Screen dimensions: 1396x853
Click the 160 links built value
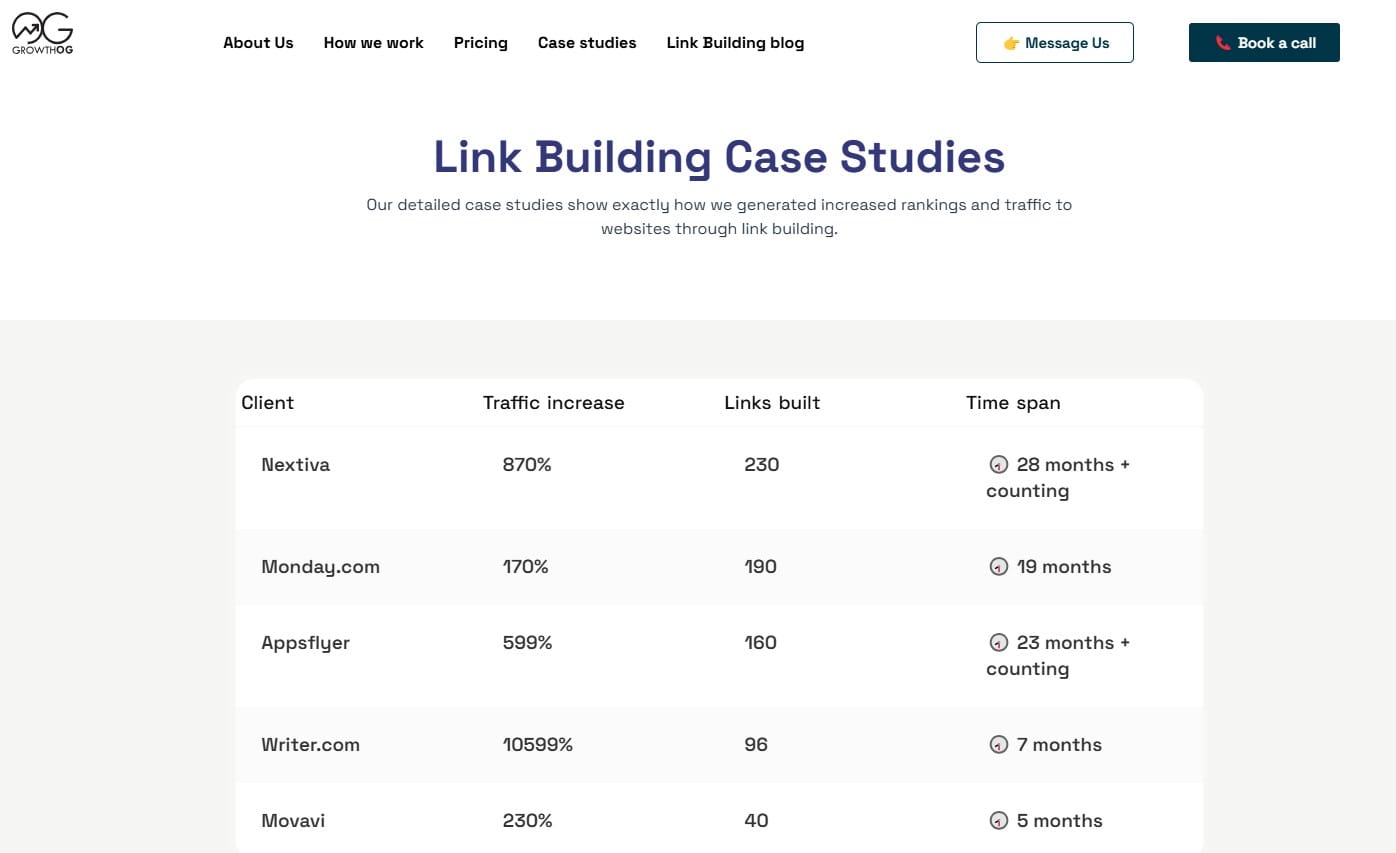760,643
